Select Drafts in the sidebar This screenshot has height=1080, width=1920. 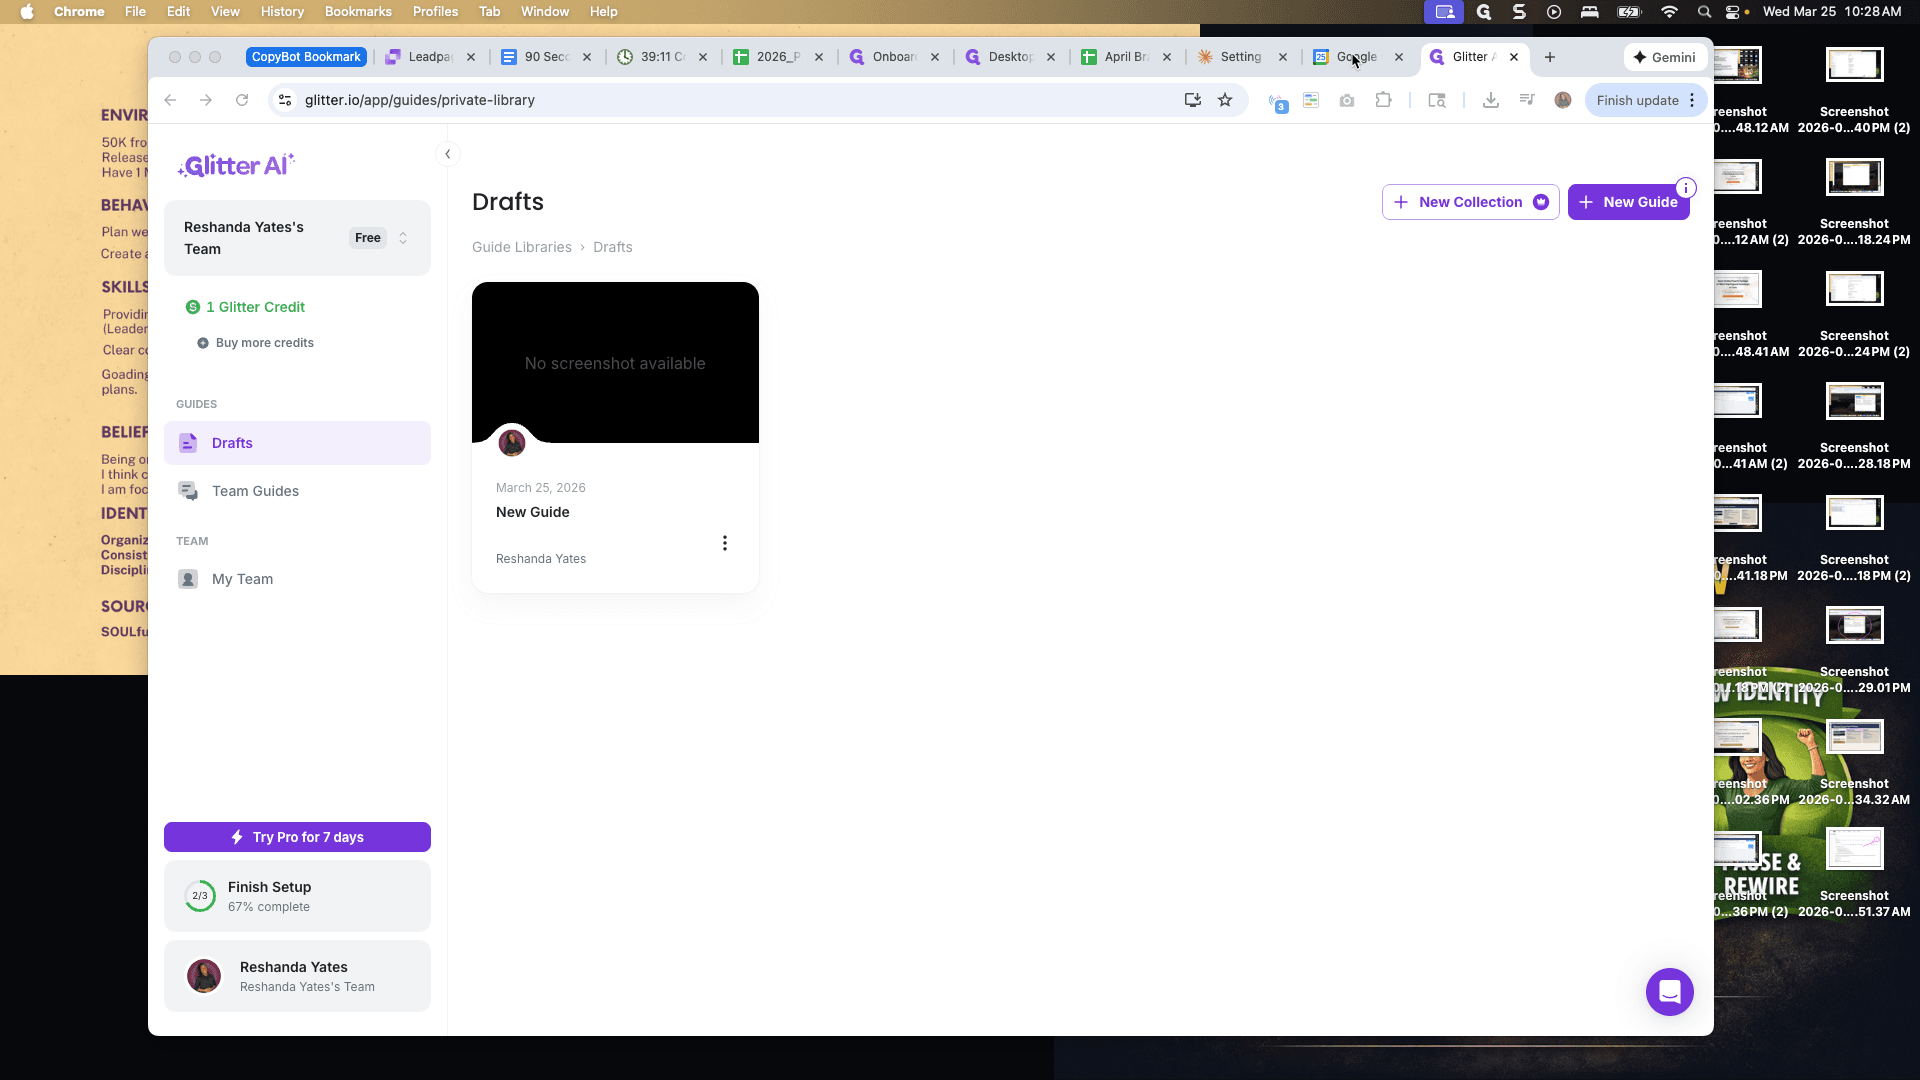[x=297, y=443]
